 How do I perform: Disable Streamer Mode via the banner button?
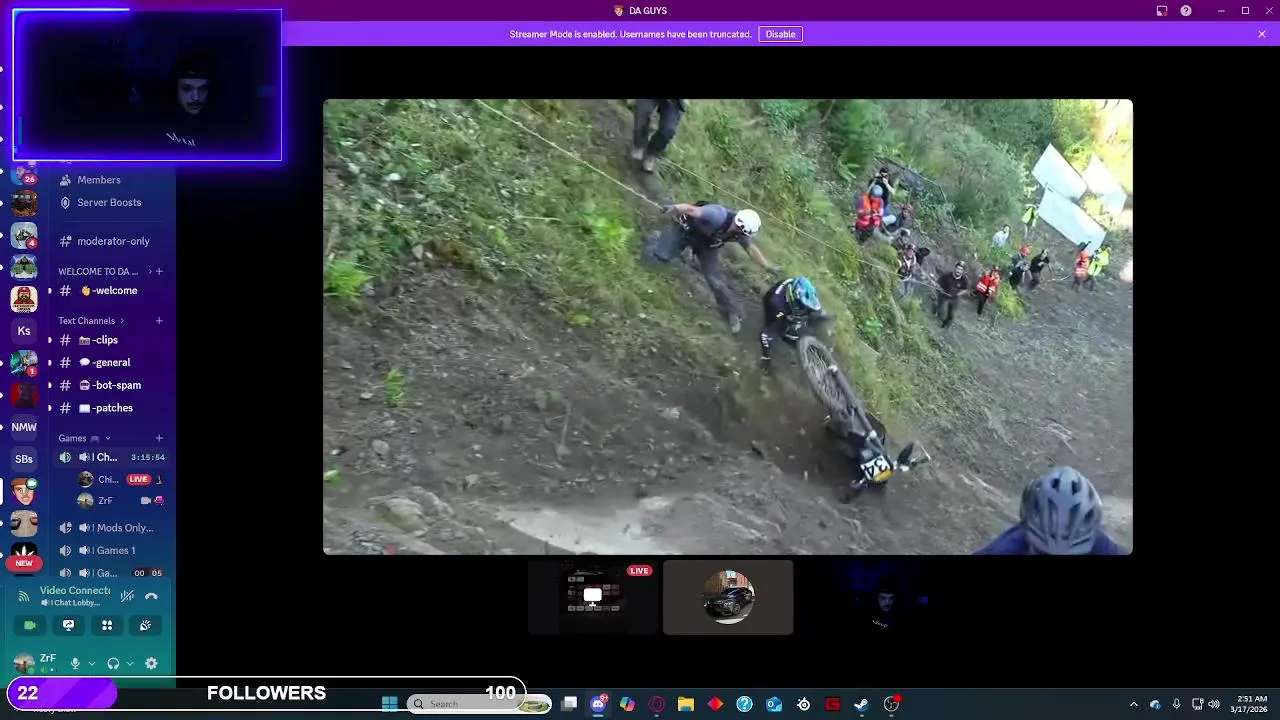click(x=780, y=34)
